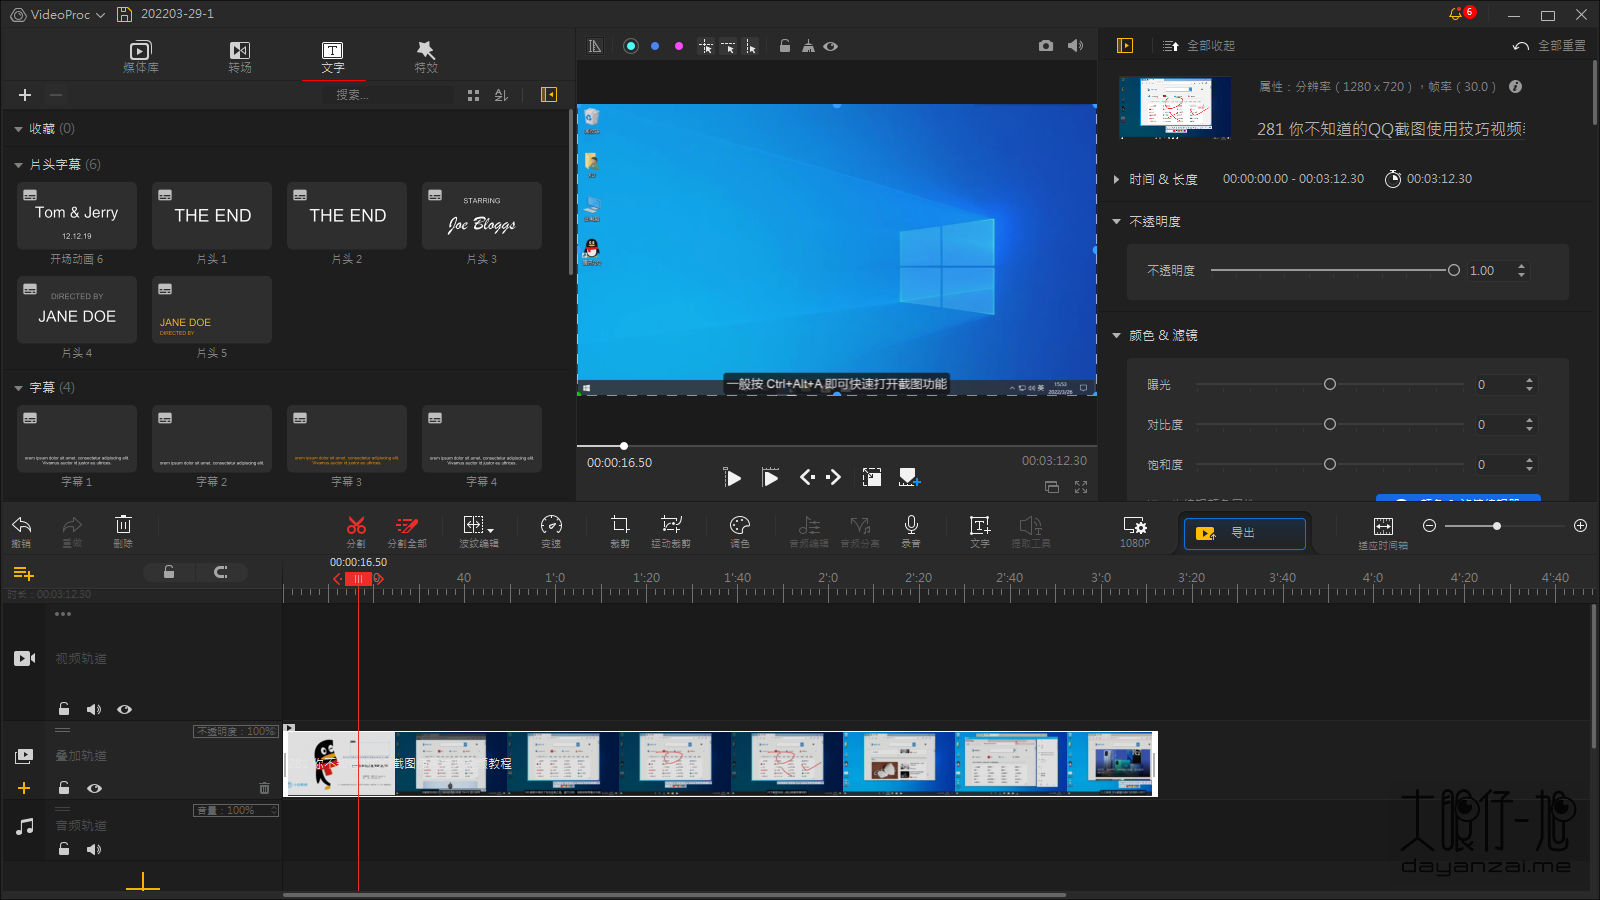Viewport: 1600px width, 900px height.
Task: Mute the preview volume speaker
Action: [1075, 46]
